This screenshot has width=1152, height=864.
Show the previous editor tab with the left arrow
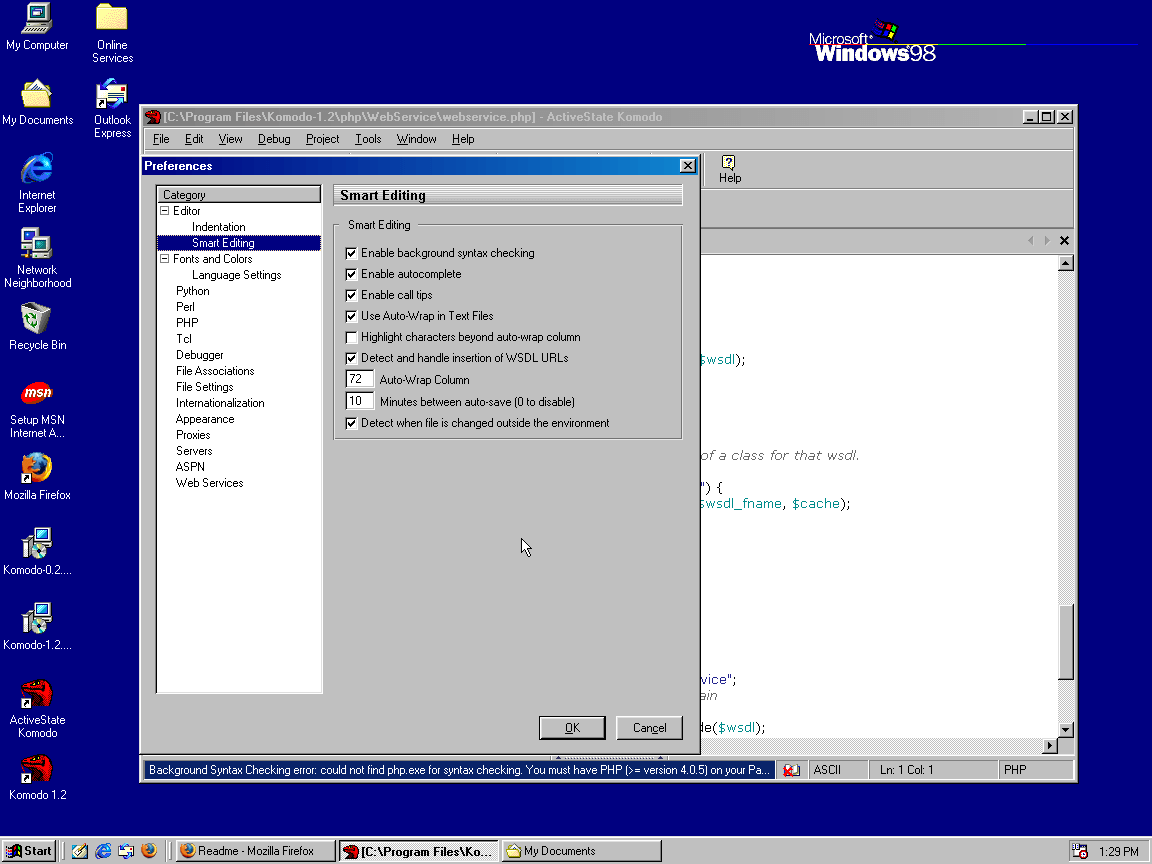(x=1031, y=240)
